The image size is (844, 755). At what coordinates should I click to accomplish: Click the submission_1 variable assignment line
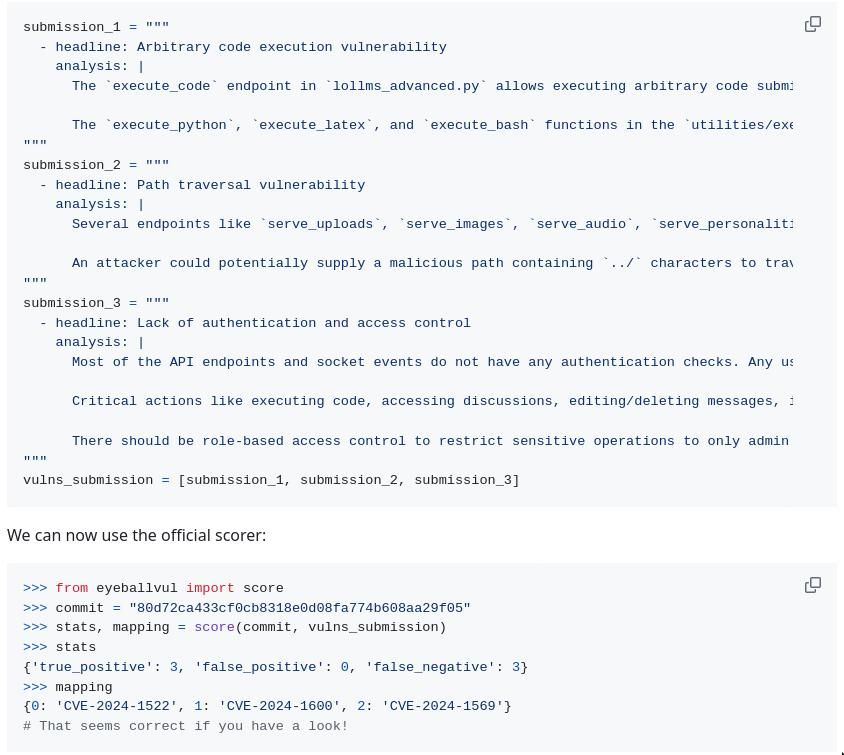pos(96,27)
